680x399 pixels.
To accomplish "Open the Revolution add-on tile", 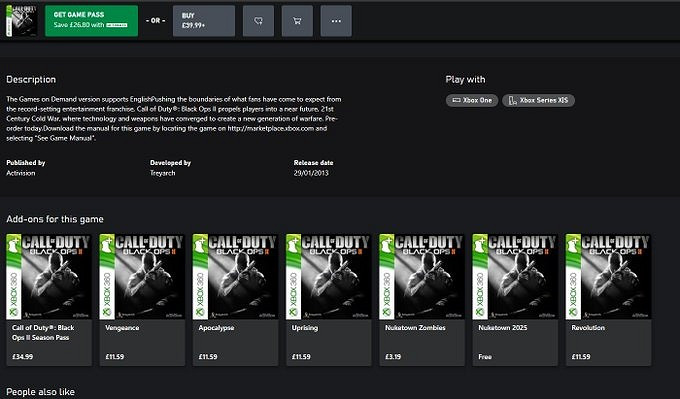I will coord(608,300).
